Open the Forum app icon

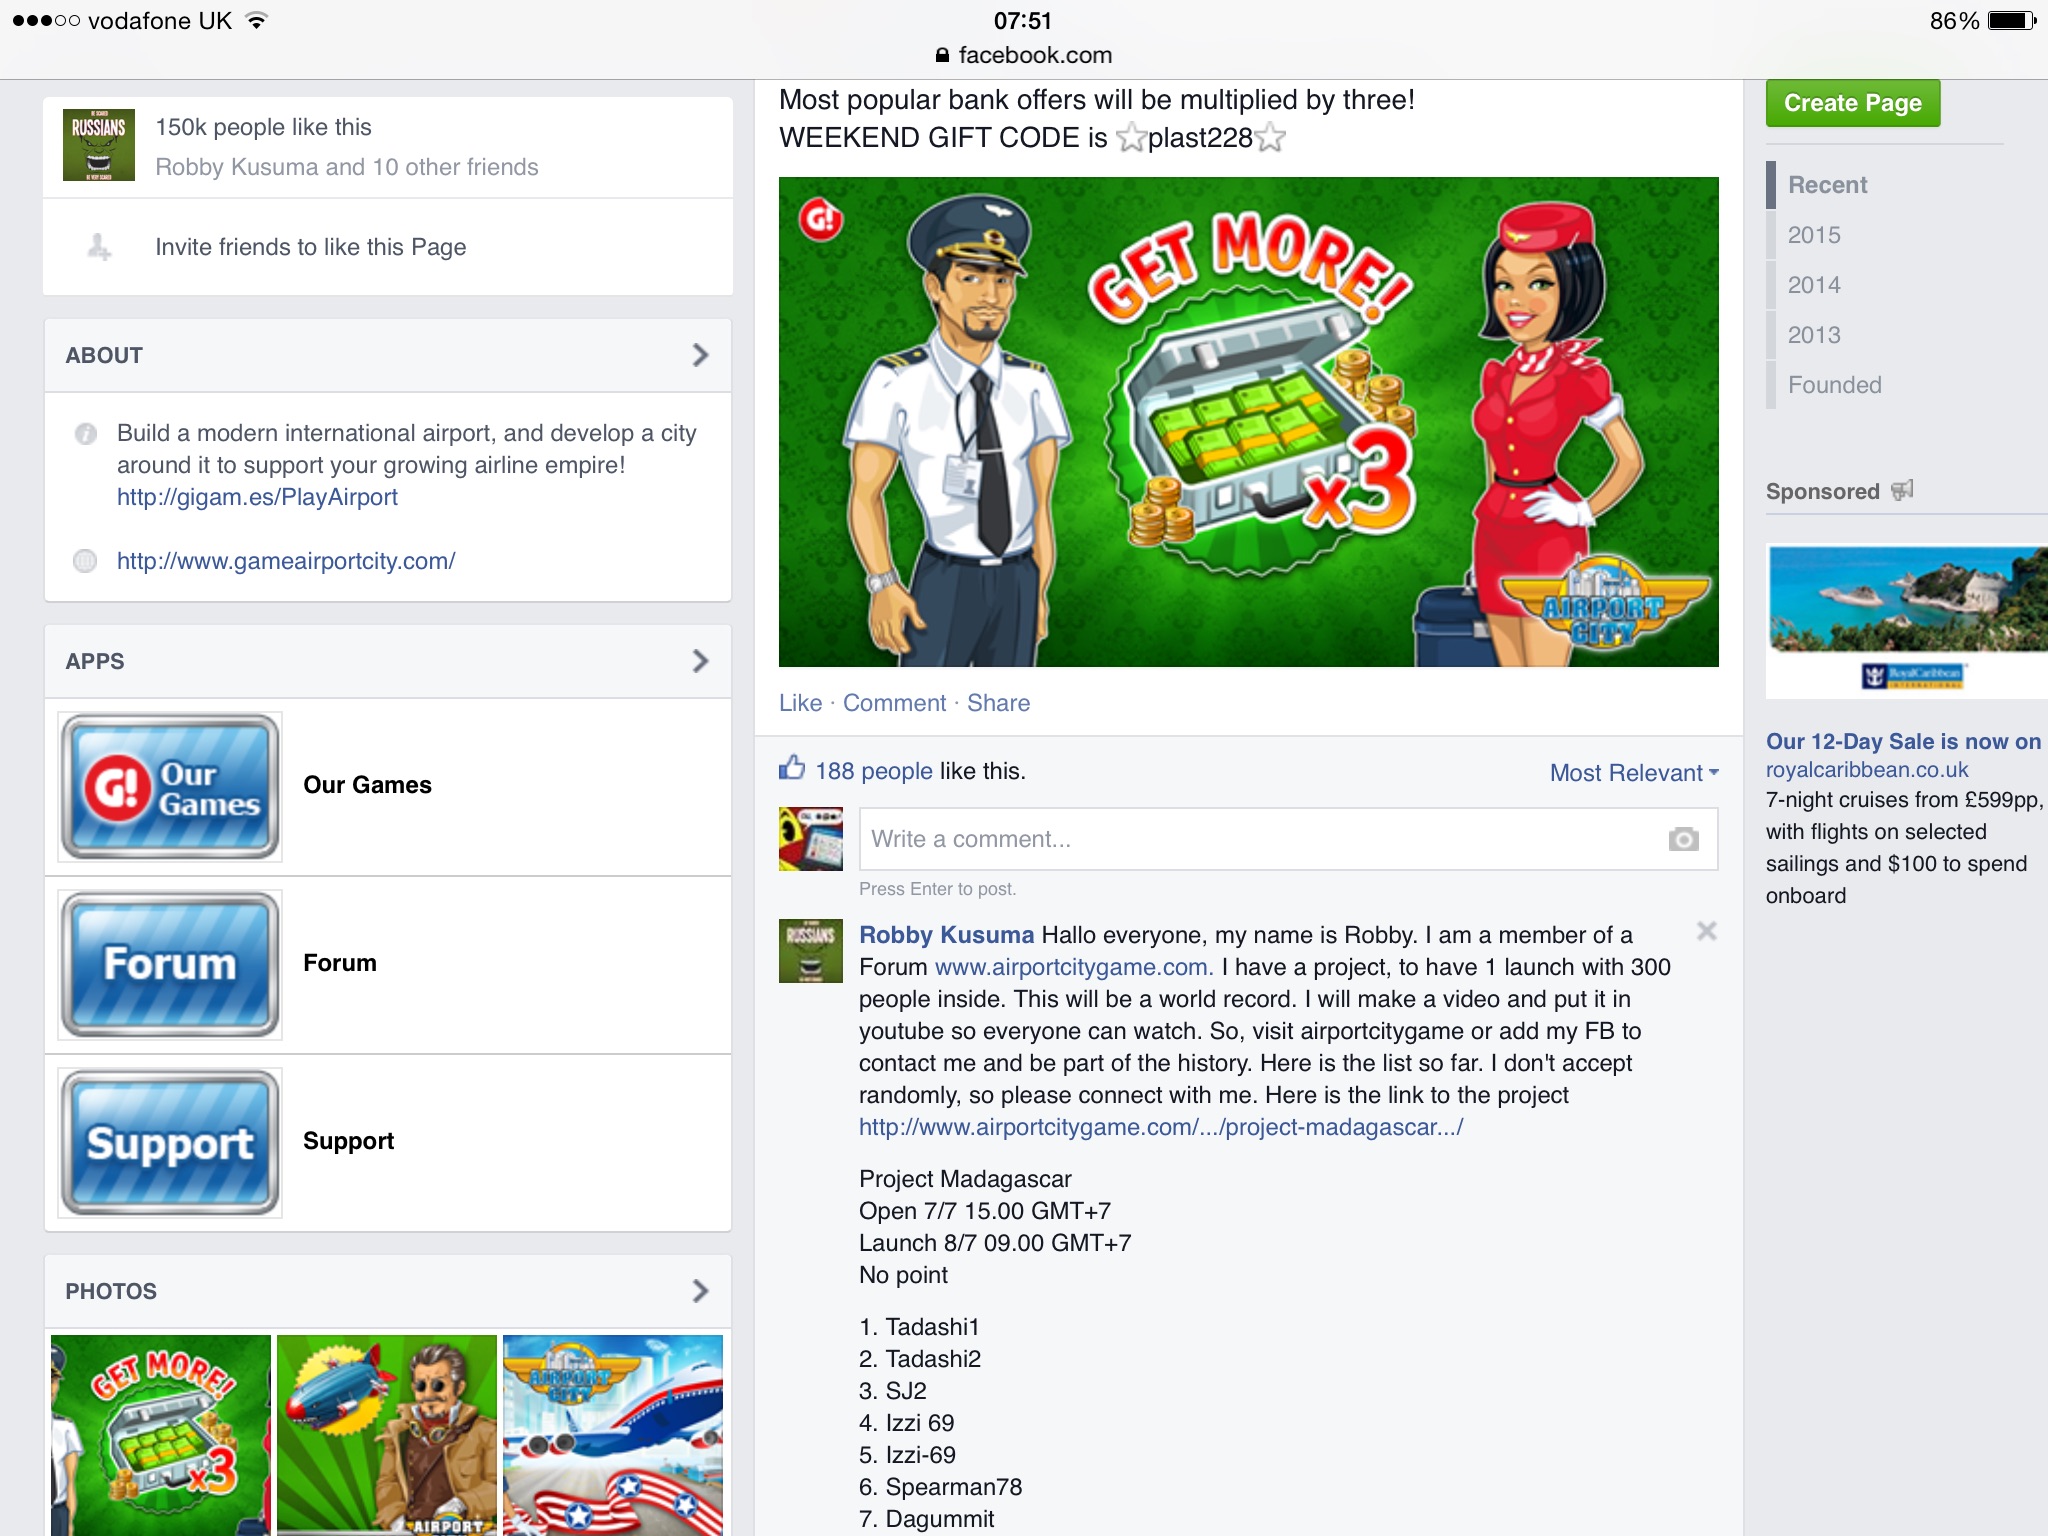click(x=170, y=965)
